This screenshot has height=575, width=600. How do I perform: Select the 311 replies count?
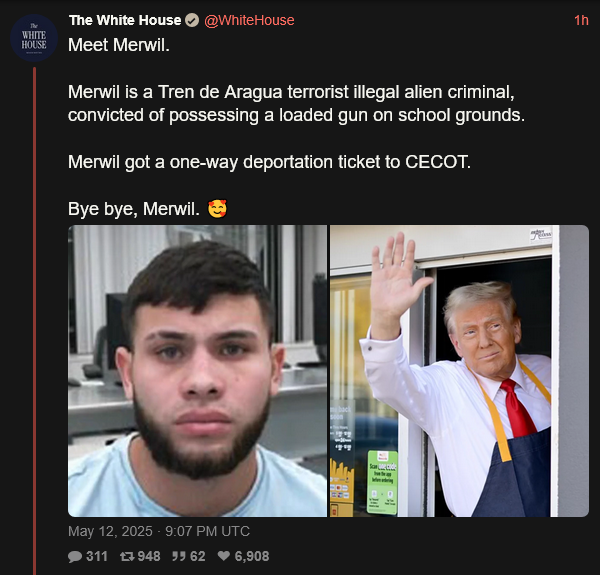[x=97, y=556]
